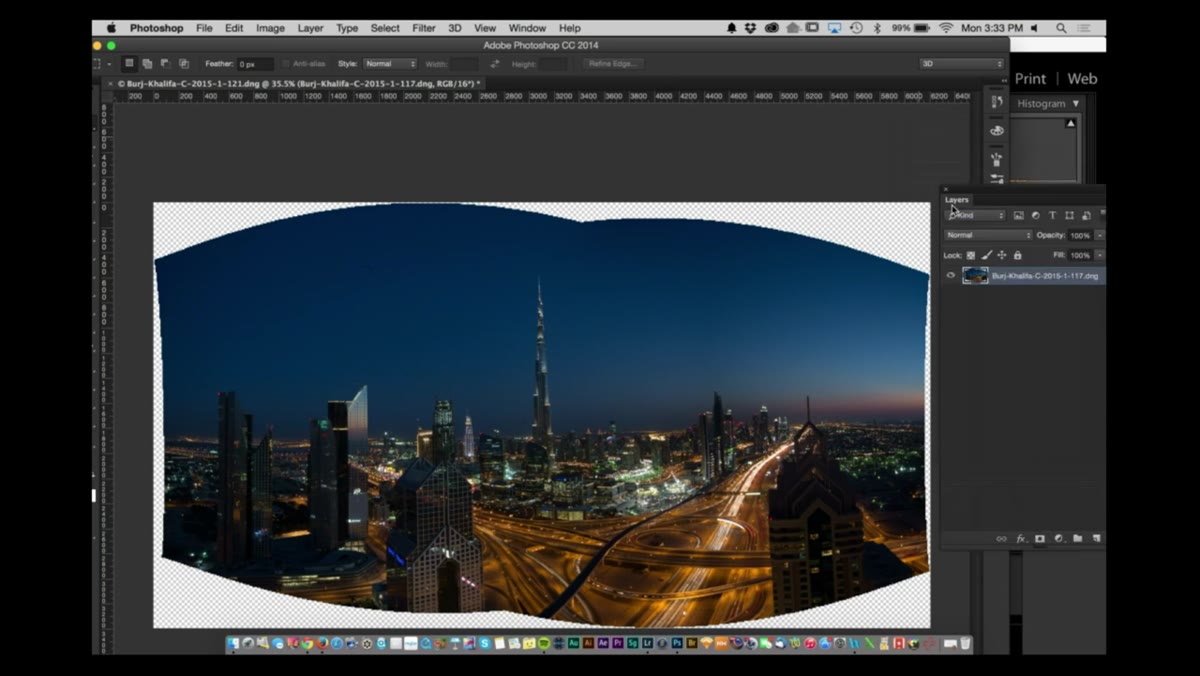The image size is (1200, 676).
Task: Click the swap width and height icon
Action: (495, 64)
